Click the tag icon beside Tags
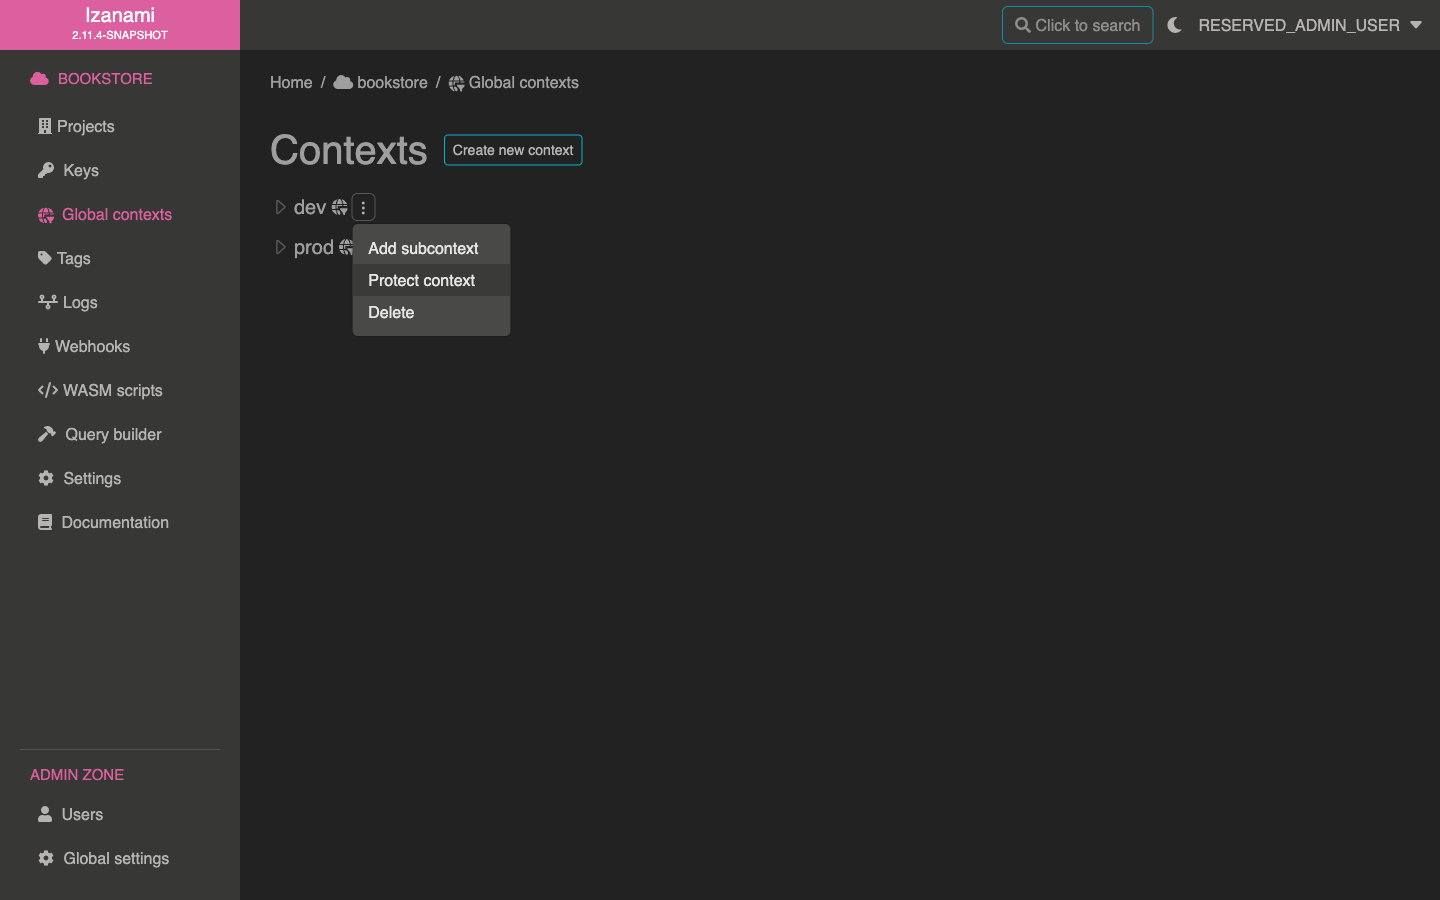 pyautogui.click(x=45, y=258)
